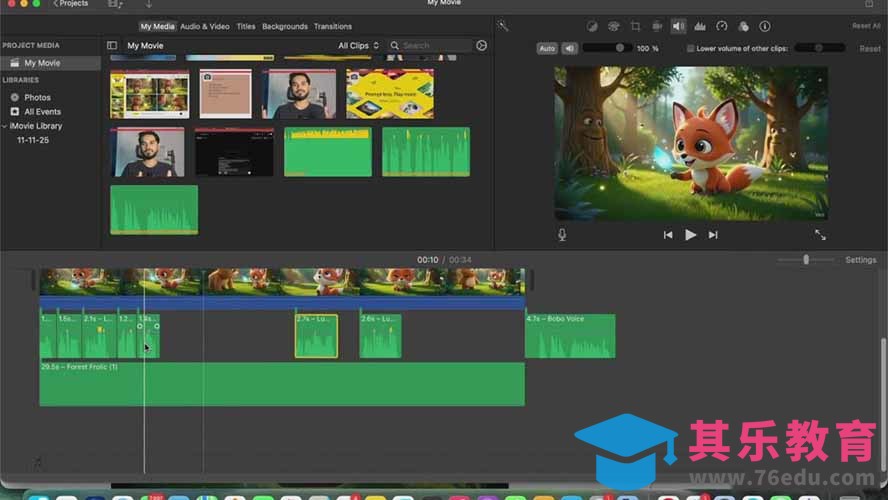Open the color balance tool

591,26
